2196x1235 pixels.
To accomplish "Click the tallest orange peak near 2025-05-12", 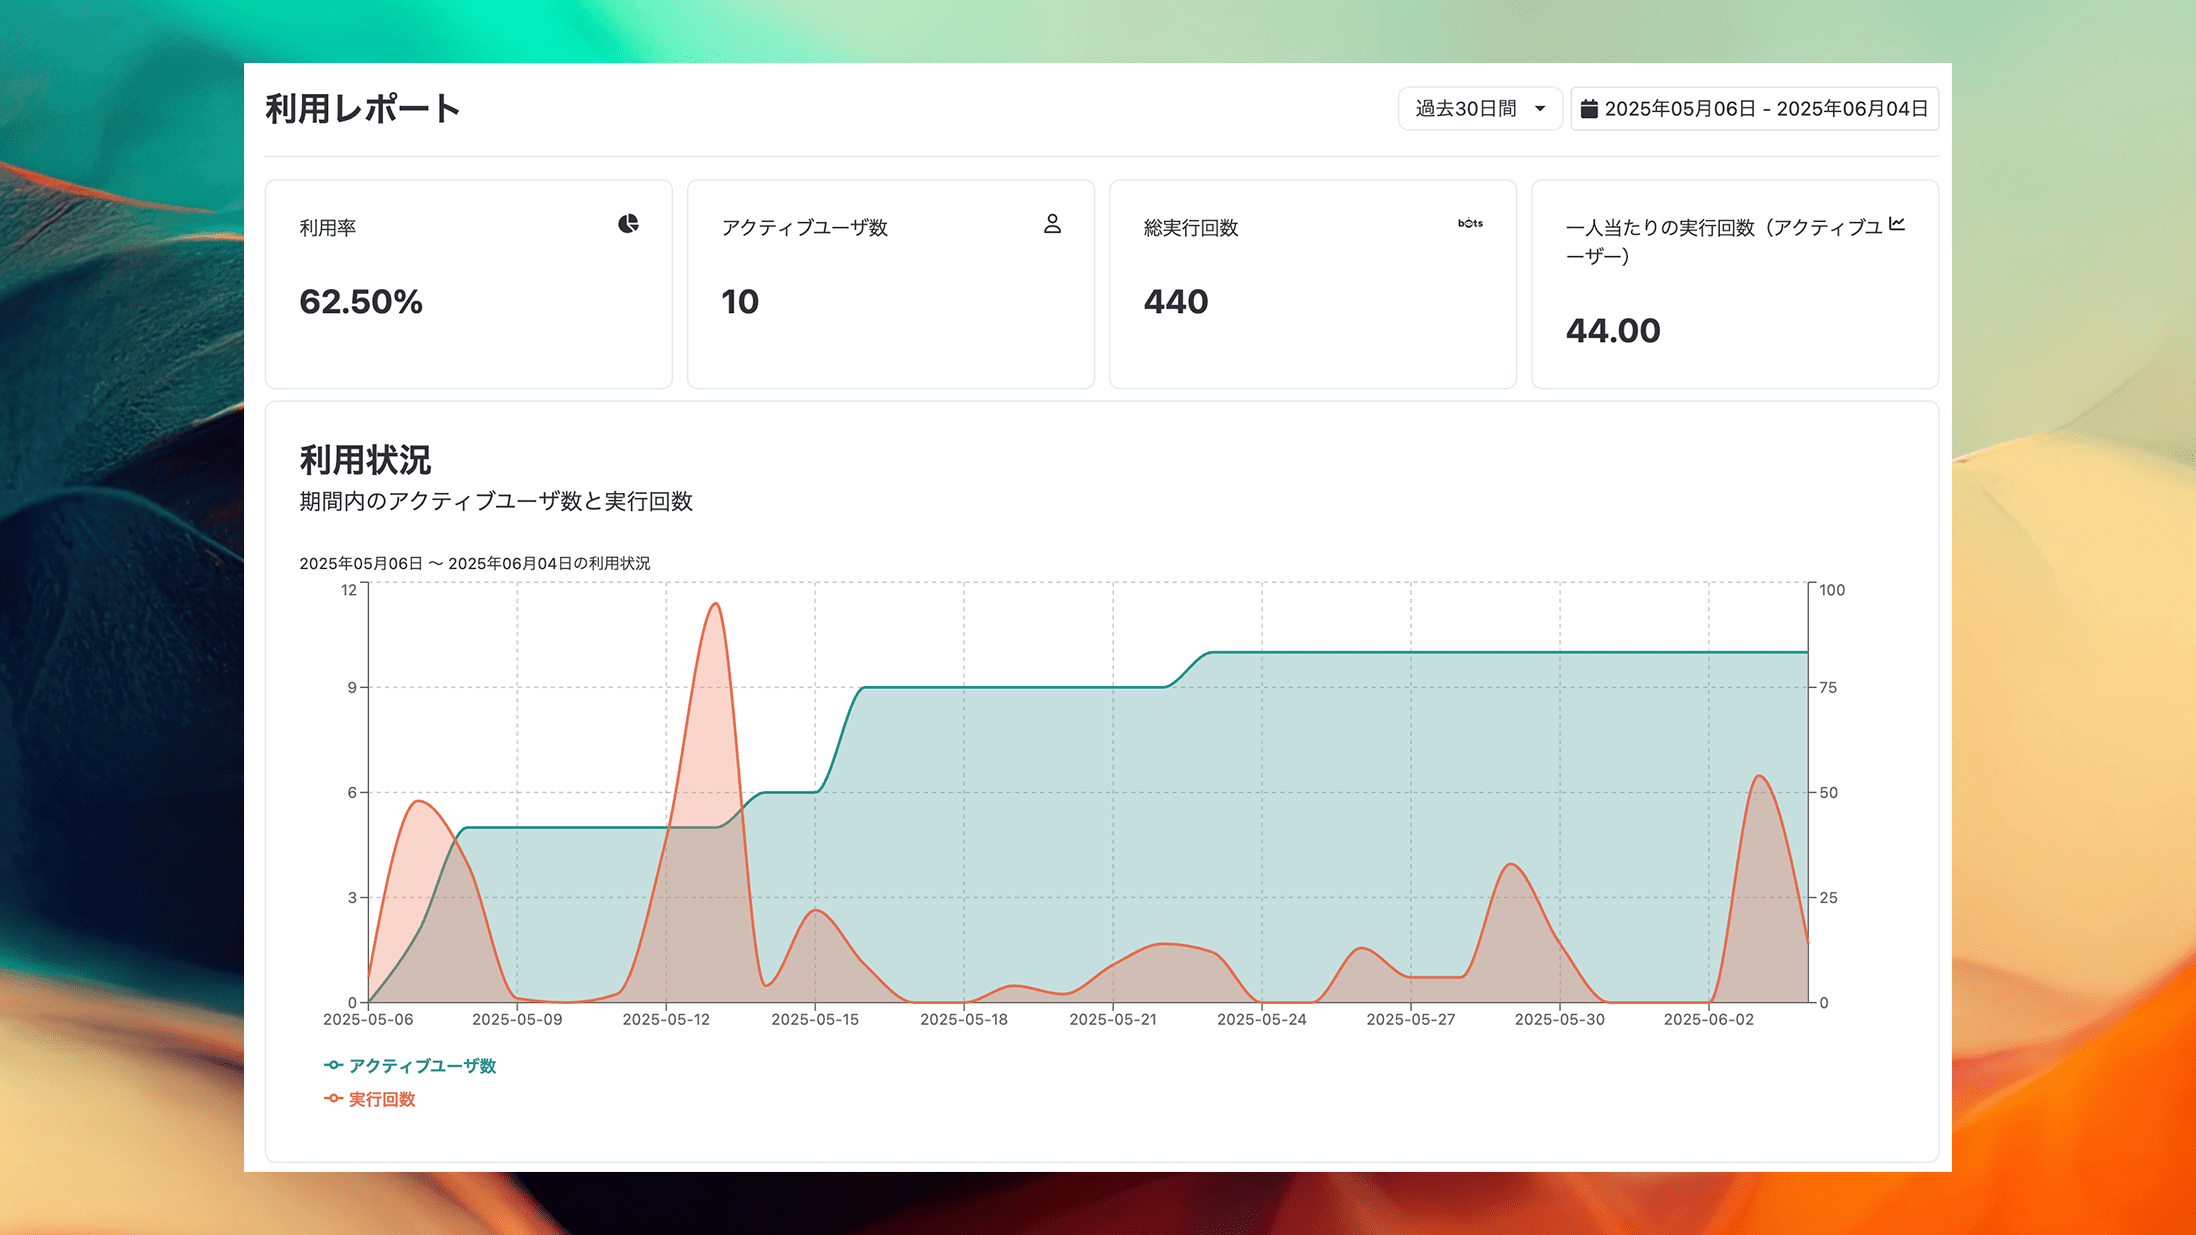I will click(x=715, y=605).
